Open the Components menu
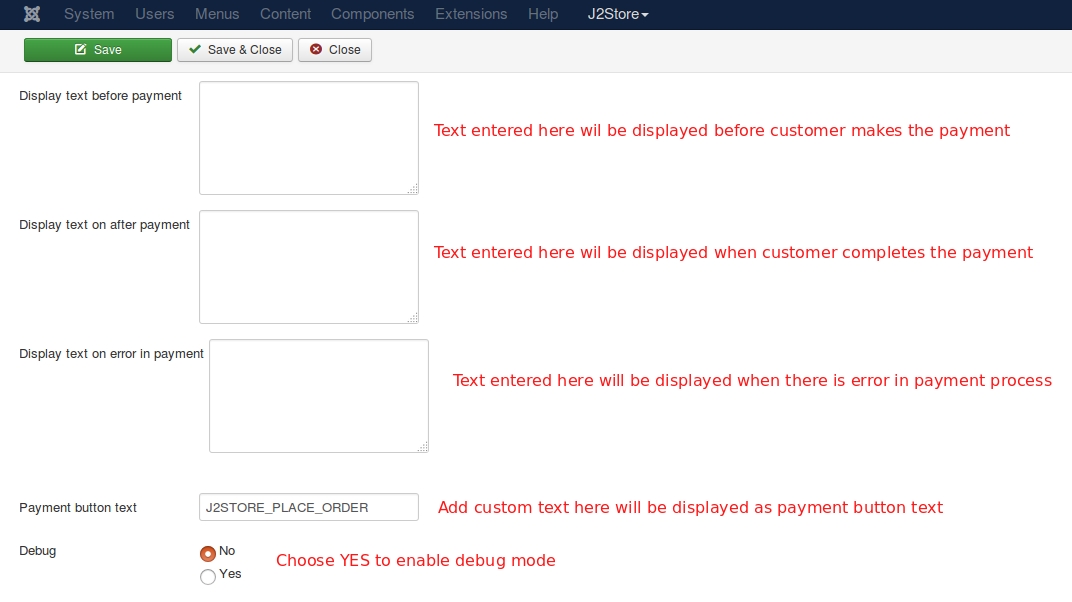The image size is (1072, 602). (x=372, y=14)
